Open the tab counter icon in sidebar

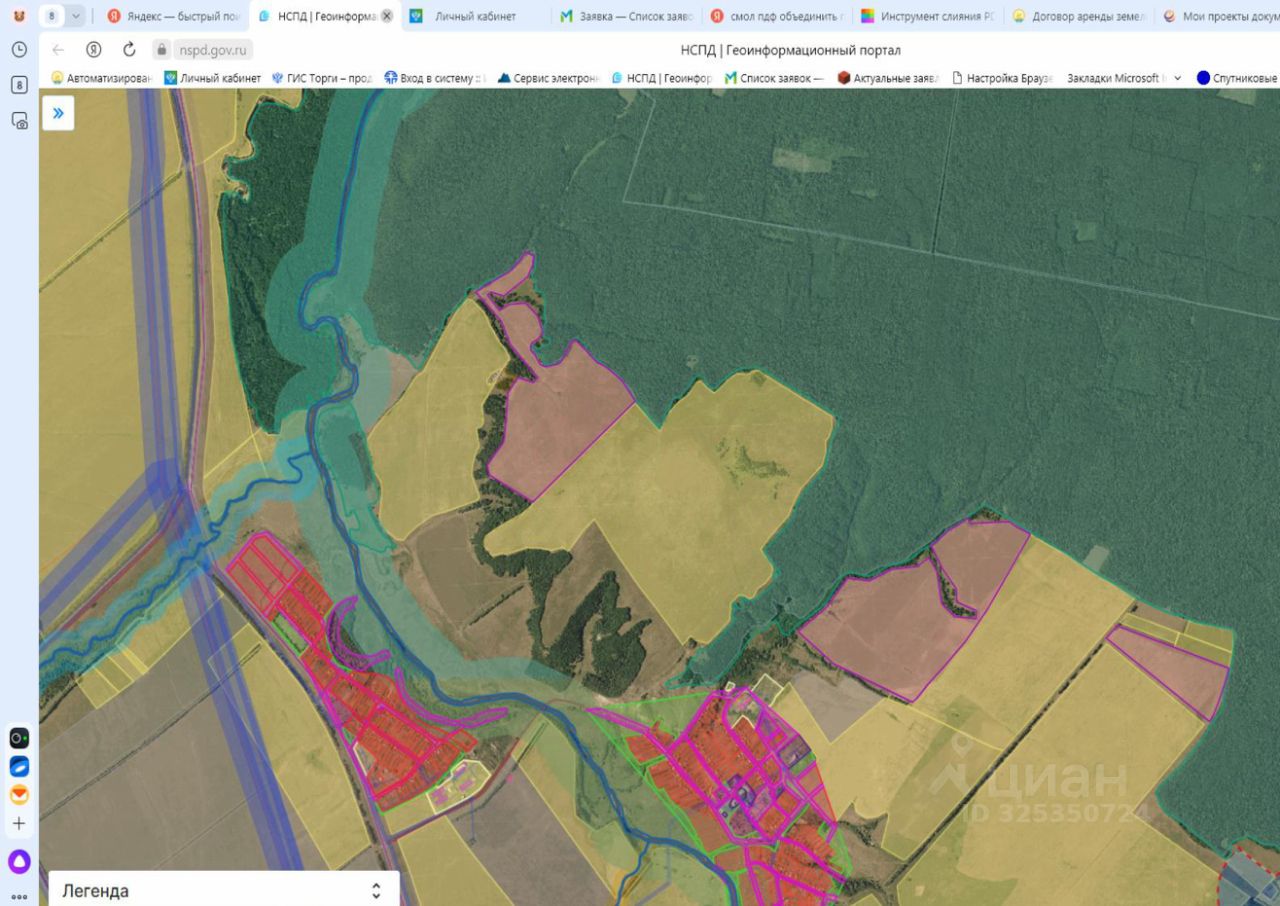[19, 85]
